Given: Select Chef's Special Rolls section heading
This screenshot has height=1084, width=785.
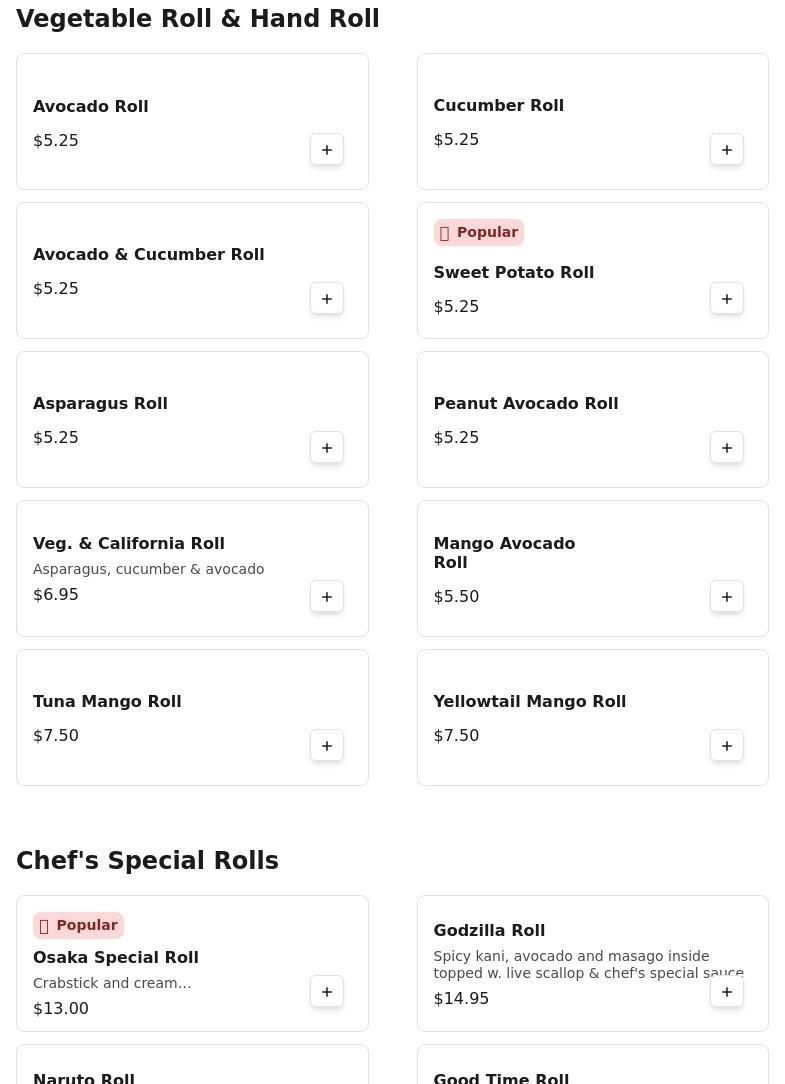Looking at the screenshot, I should (147, 860).
